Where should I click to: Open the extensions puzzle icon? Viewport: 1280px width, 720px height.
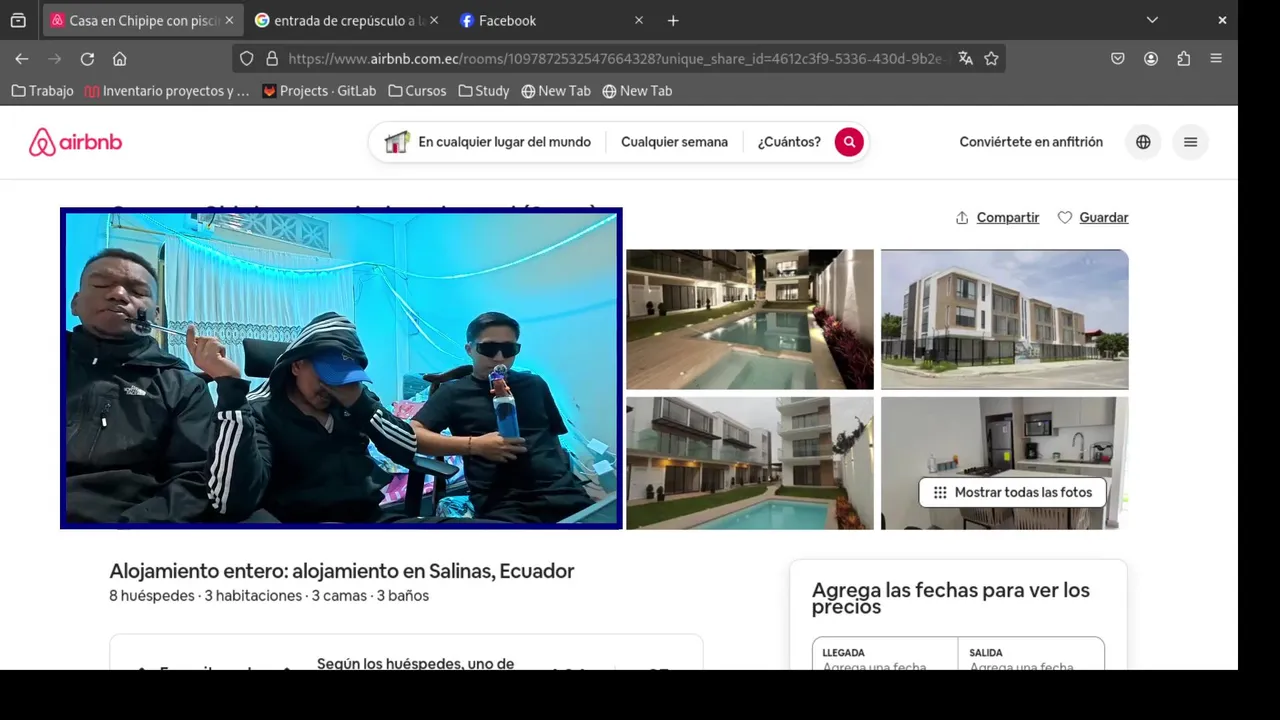click(x=1184, y=59)
